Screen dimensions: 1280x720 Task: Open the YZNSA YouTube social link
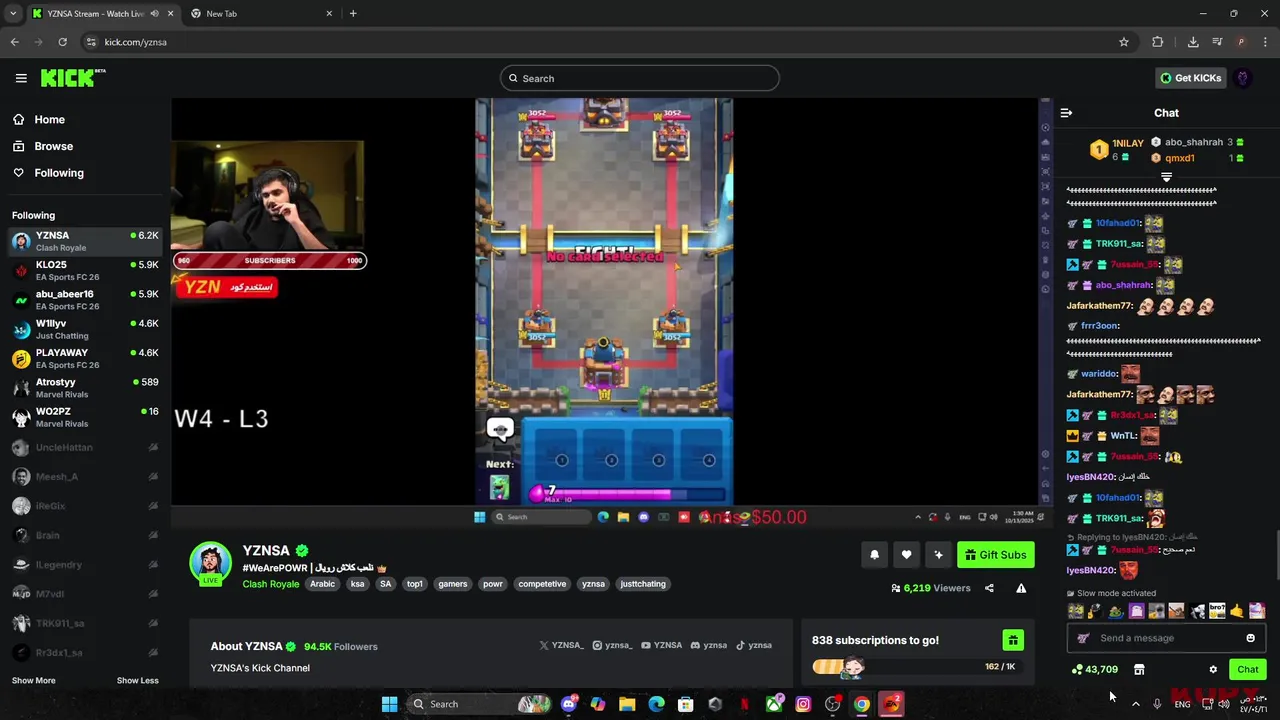[x=661, y=645]
